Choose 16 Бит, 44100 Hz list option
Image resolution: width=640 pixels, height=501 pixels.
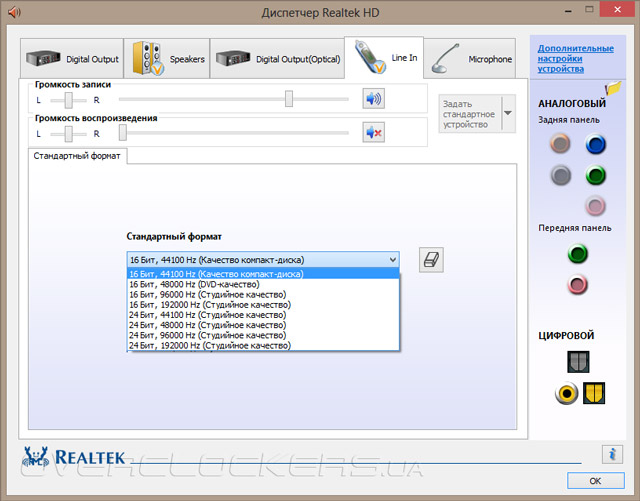click(x=263, y=274)
